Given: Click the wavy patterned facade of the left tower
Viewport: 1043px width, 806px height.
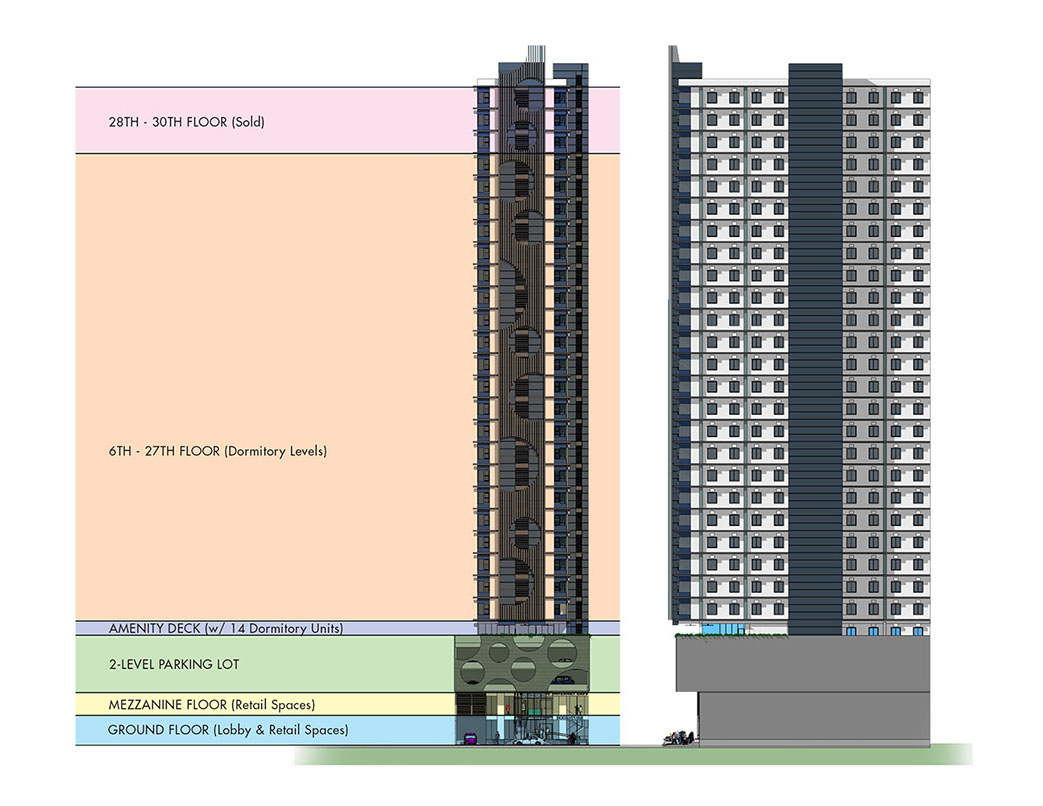Looking at the screenshot, I should pos(522,350).
